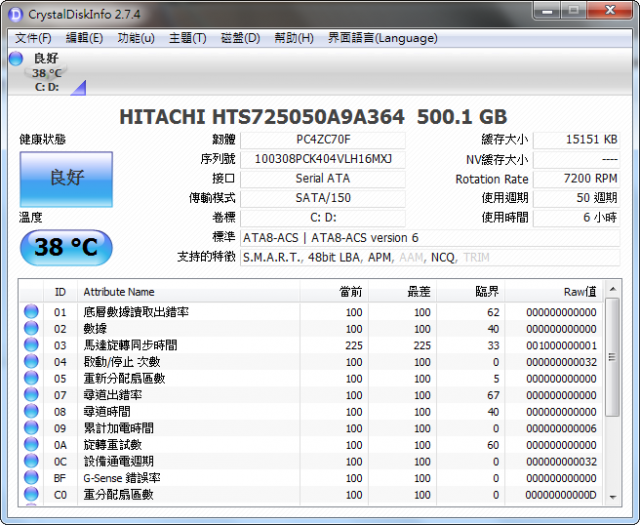This screenshot has width=640, height=525.
Task: Click scrollbar up arrow in attribute list
Action: click(612, 289)
